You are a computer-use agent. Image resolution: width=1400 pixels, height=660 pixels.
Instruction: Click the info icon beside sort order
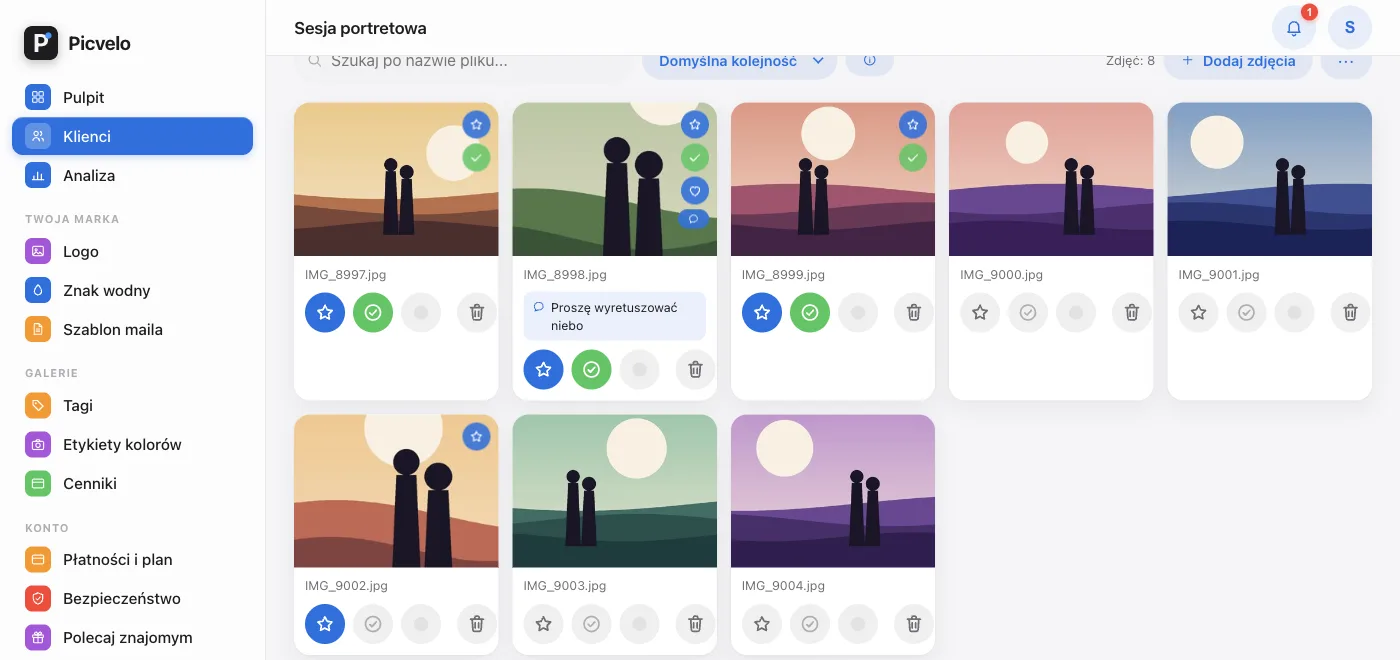pos(870,61)
